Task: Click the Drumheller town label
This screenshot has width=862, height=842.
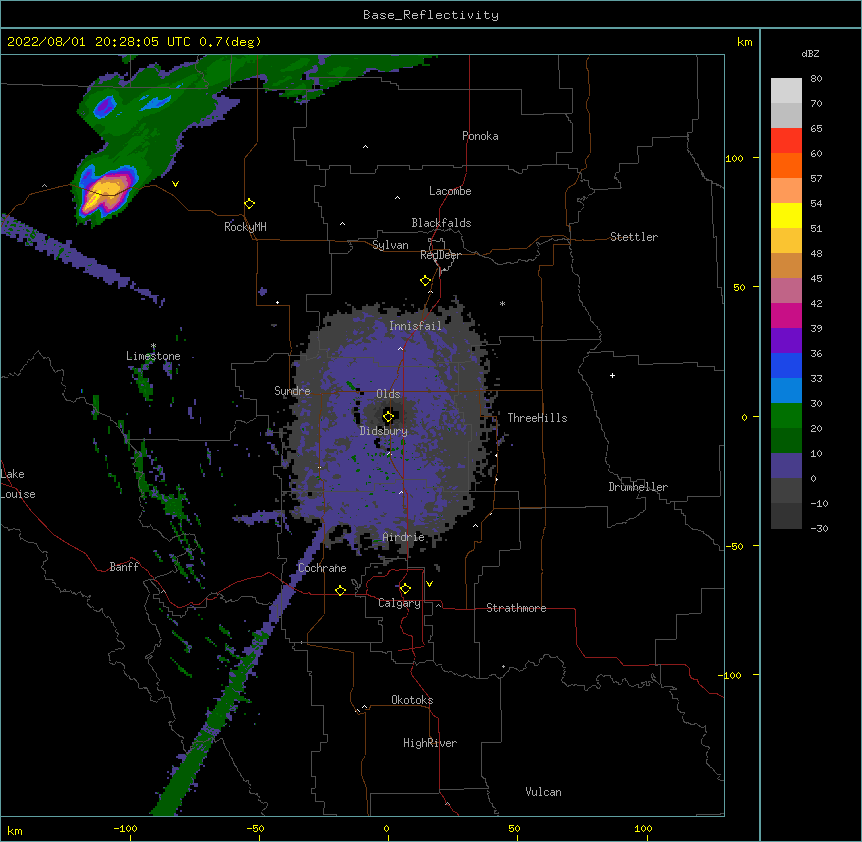Action: 638,487
